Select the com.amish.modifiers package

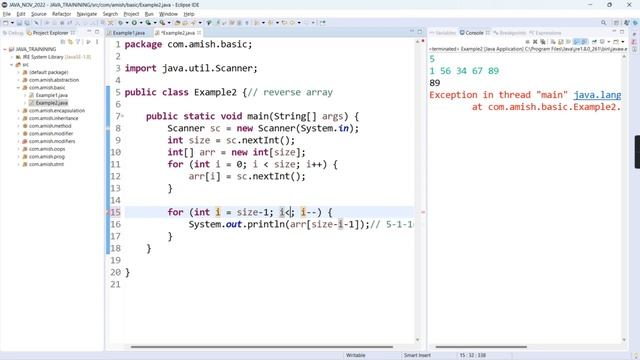(52, 141)
